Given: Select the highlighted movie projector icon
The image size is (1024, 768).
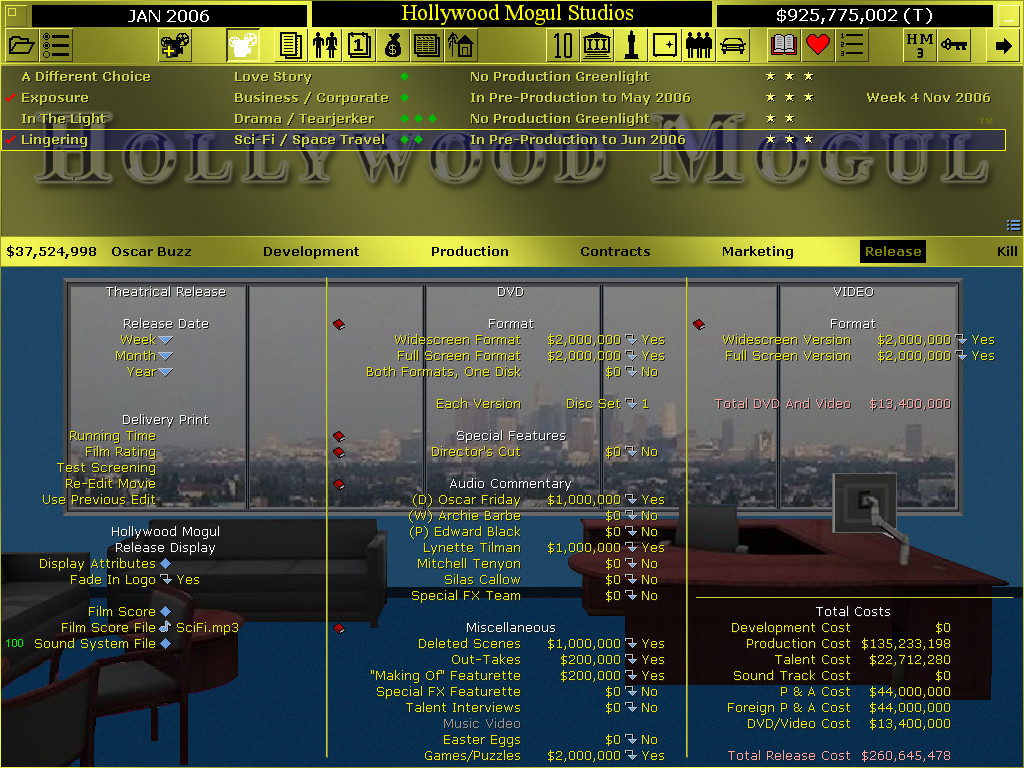Looking at the screenshot, I should click(x=242, y=45).
